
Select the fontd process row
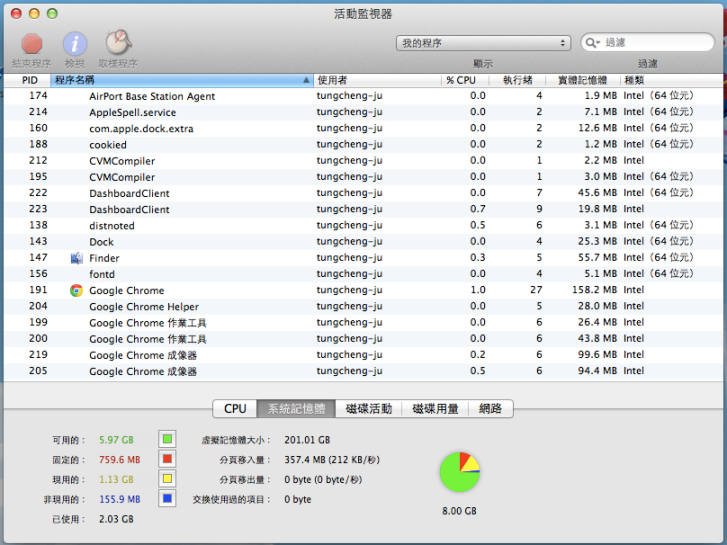tap(363, 274)
